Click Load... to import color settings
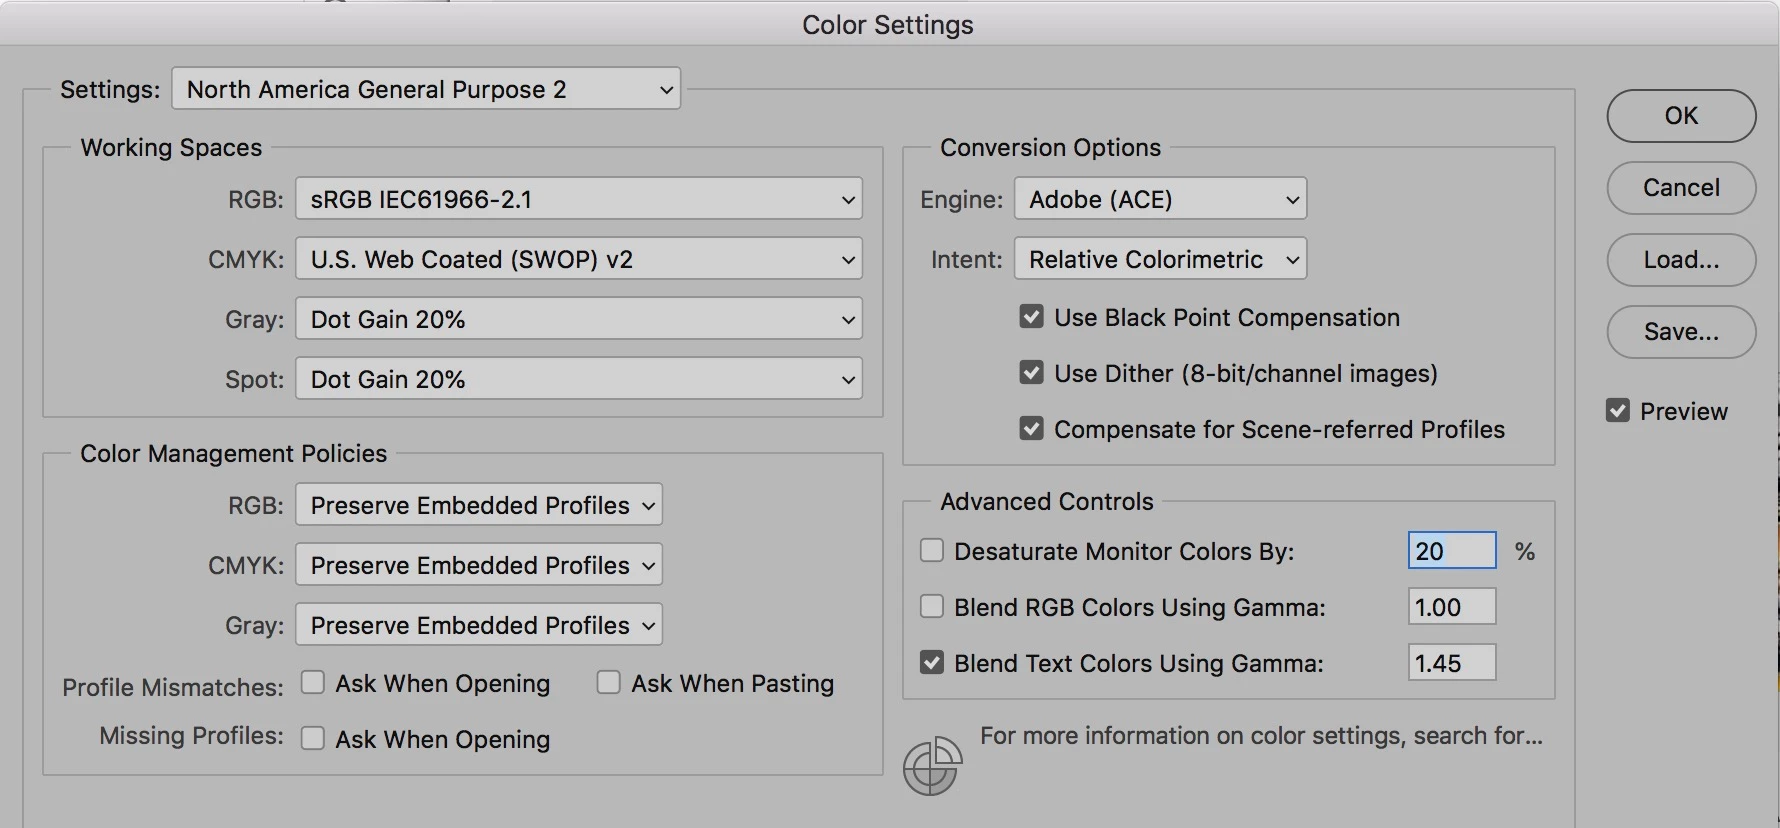Screen dimensions: 1780x828 [1681, 260]
